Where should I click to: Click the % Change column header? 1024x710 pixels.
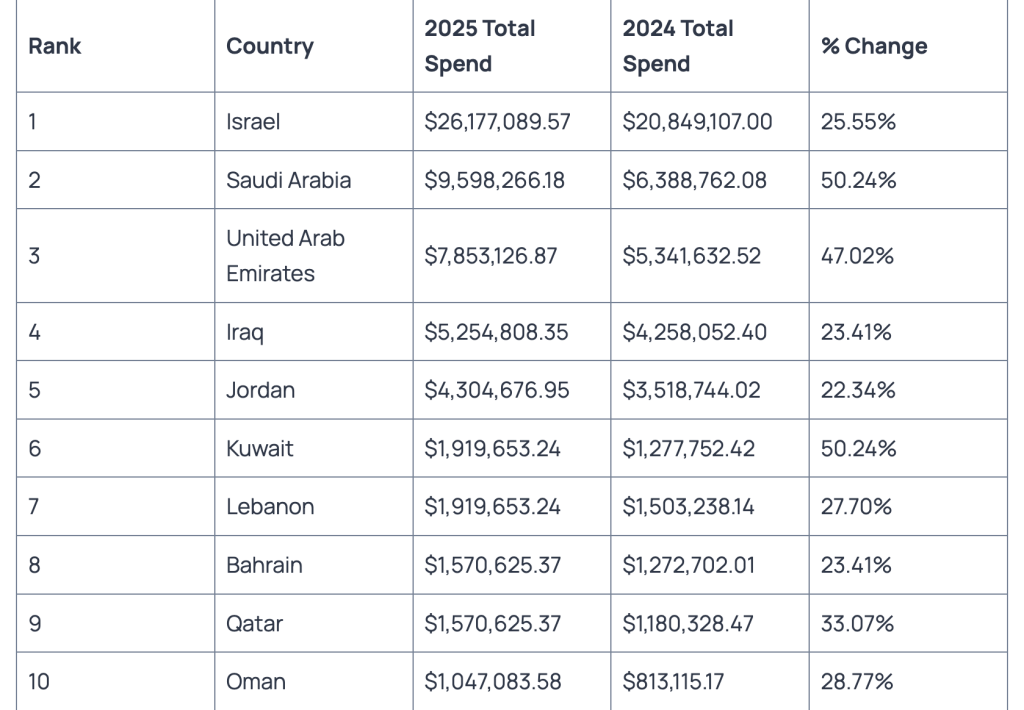pos(874,46)
